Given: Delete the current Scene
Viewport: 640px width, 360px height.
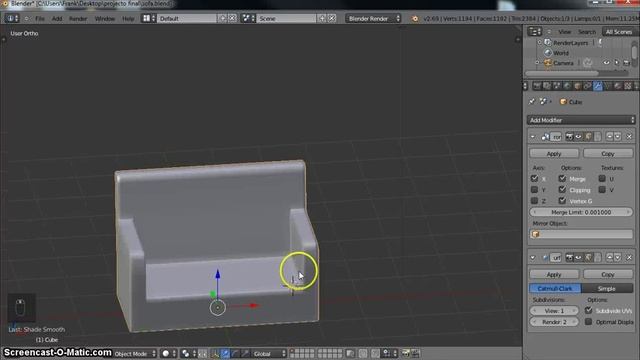Looking at the screenshot, I should tap(332, 18).
